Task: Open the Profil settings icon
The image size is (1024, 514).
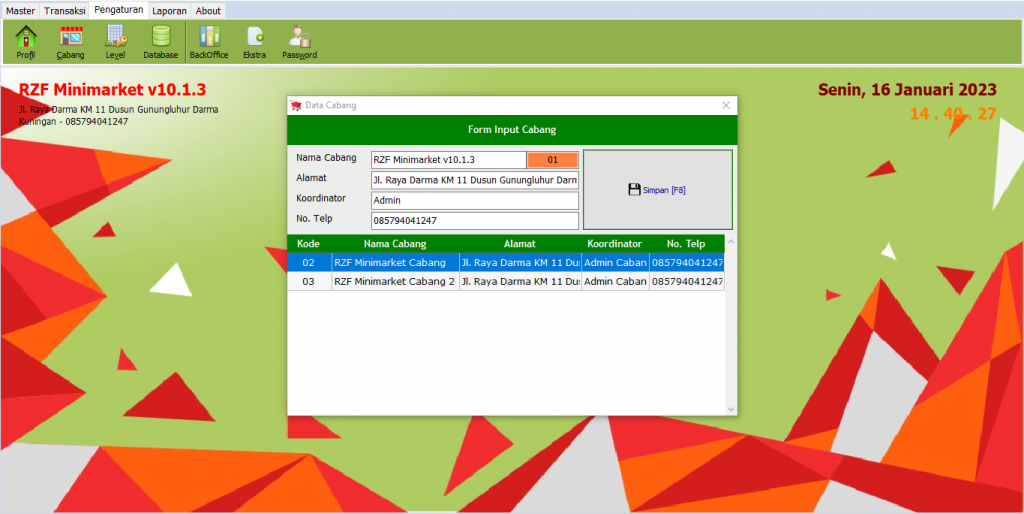Action: coord(25,42)
